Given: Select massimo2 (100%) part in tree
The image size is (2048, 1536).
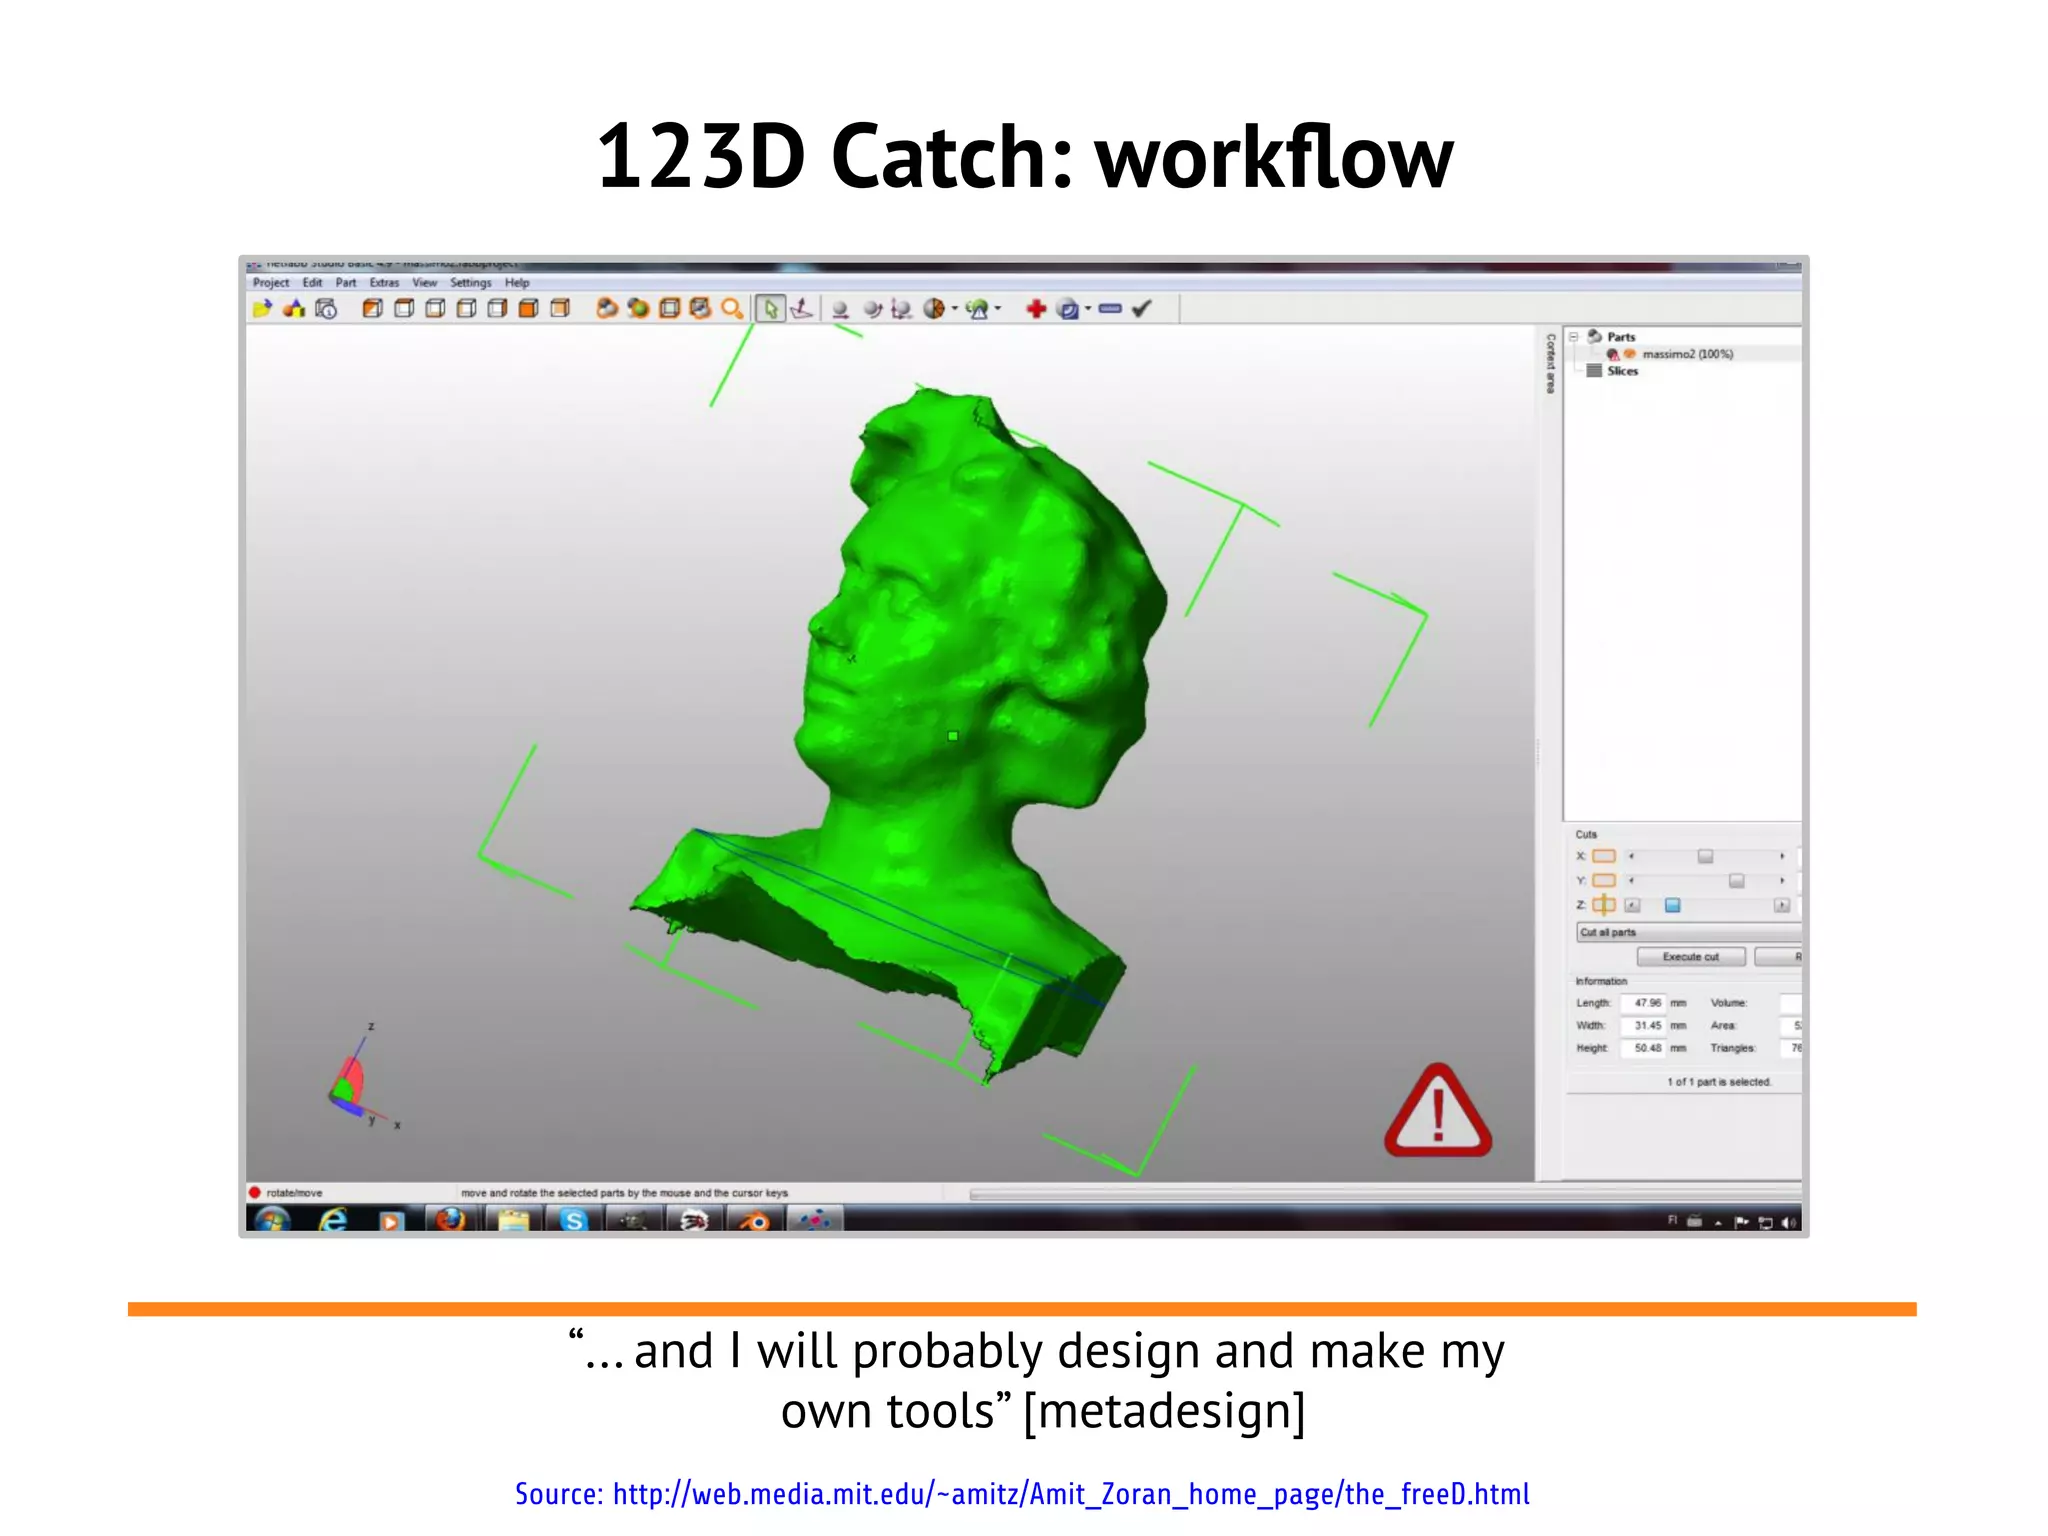Looking at the screenshot, I should [1687, 354].
